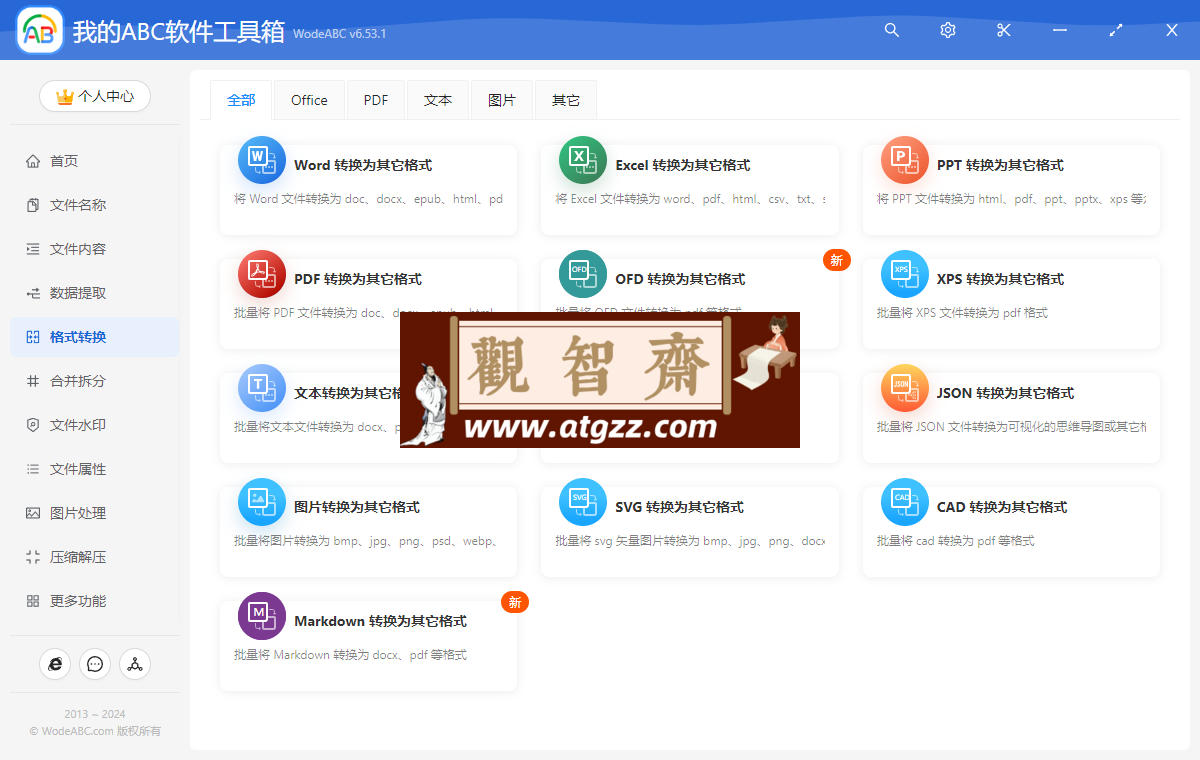Open 文件内容 in the sidebar
1200x760 pixels.
click(95, 249)
